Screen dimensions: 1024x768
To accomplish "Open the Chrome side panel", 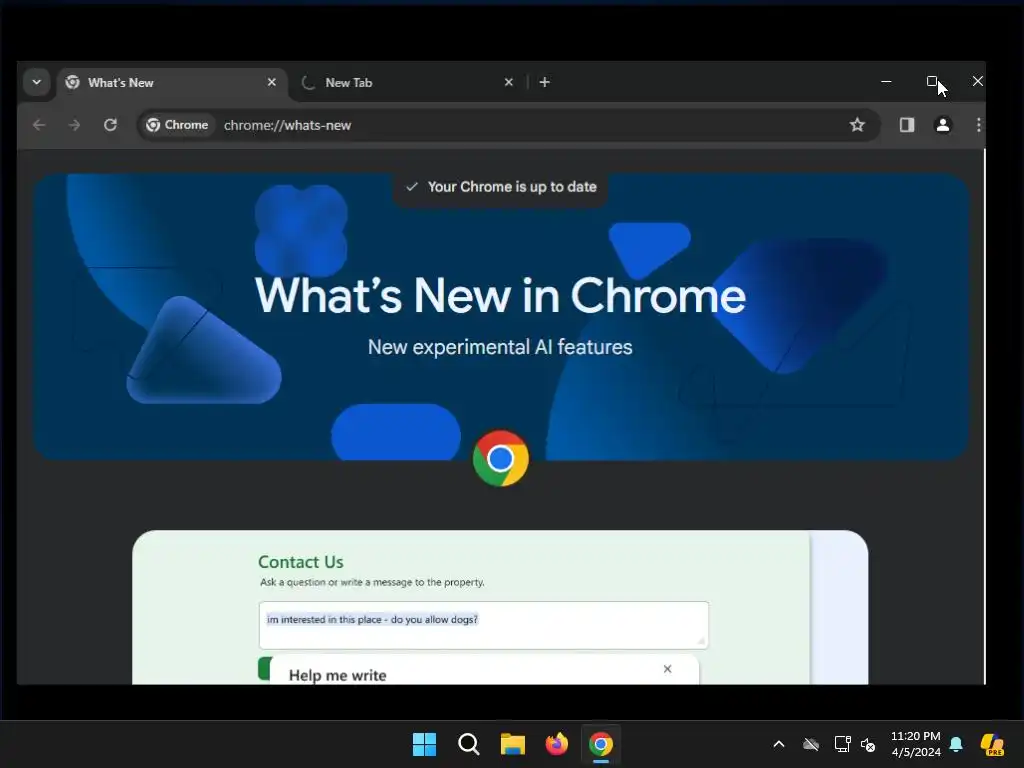I will 906,125.
